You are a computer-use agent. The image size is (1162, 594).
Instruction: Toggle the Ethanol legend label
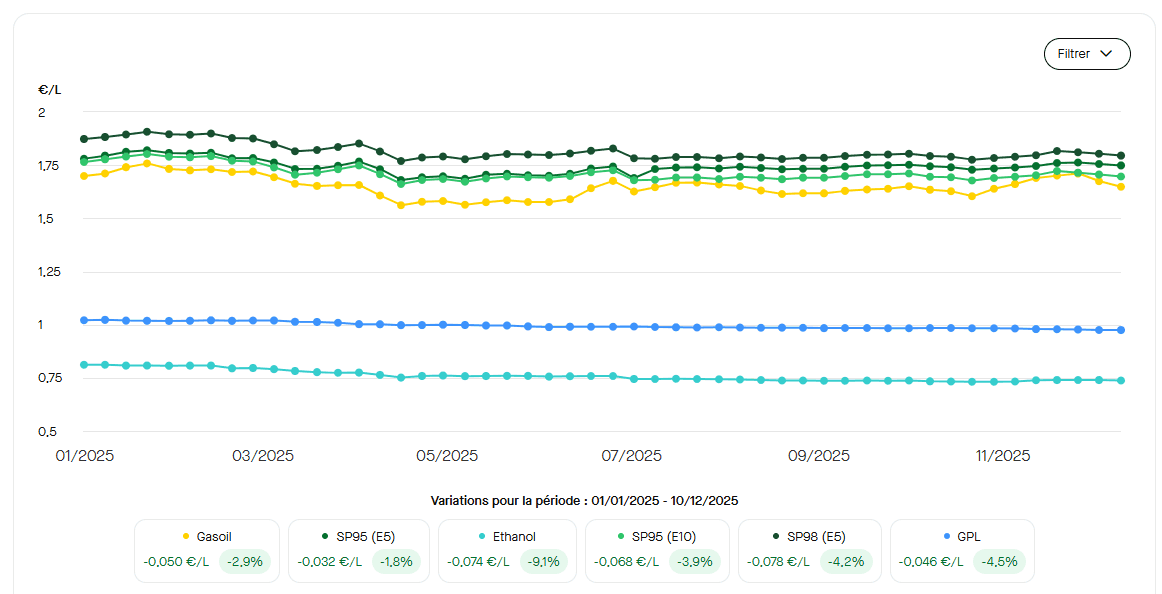[x=514, y=537]
